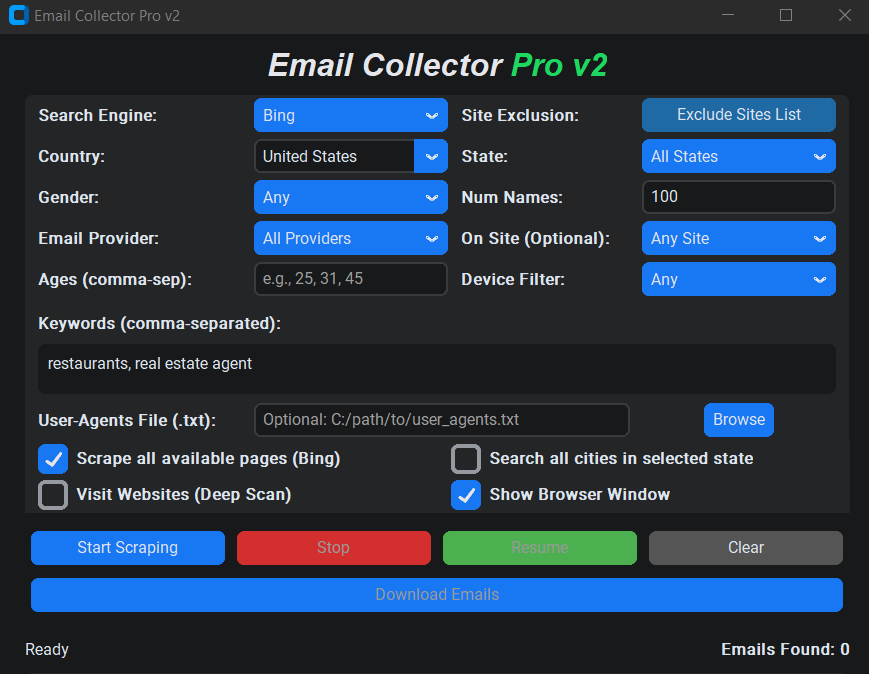The height and width of the screenshot is (674, 869).
Task: Expand the On Site dropdown showing Any Site
Action: click(x=738, y=238)
